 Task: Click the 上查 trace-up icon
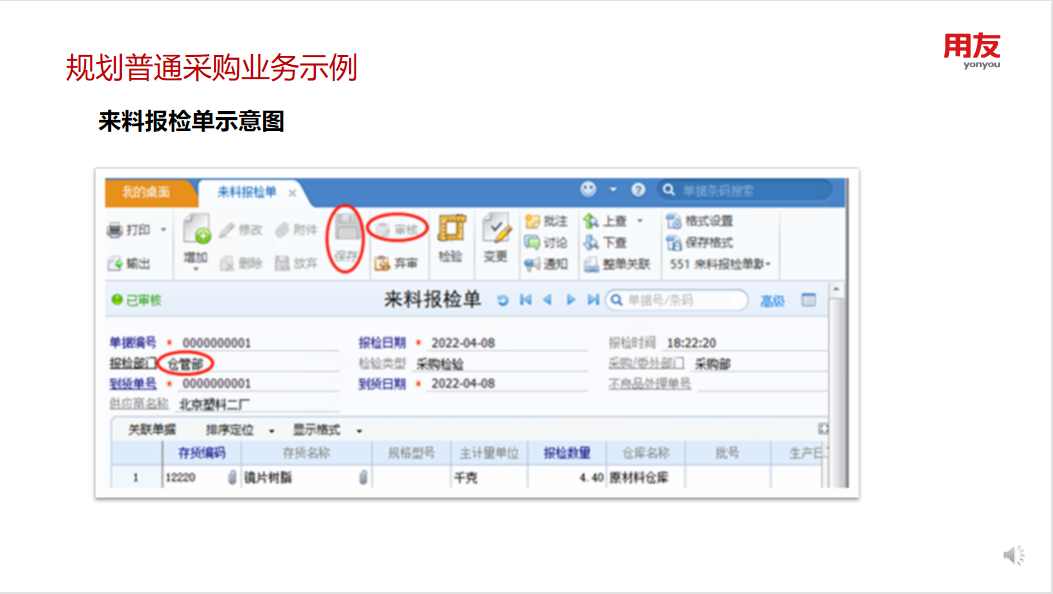point(591,221)
